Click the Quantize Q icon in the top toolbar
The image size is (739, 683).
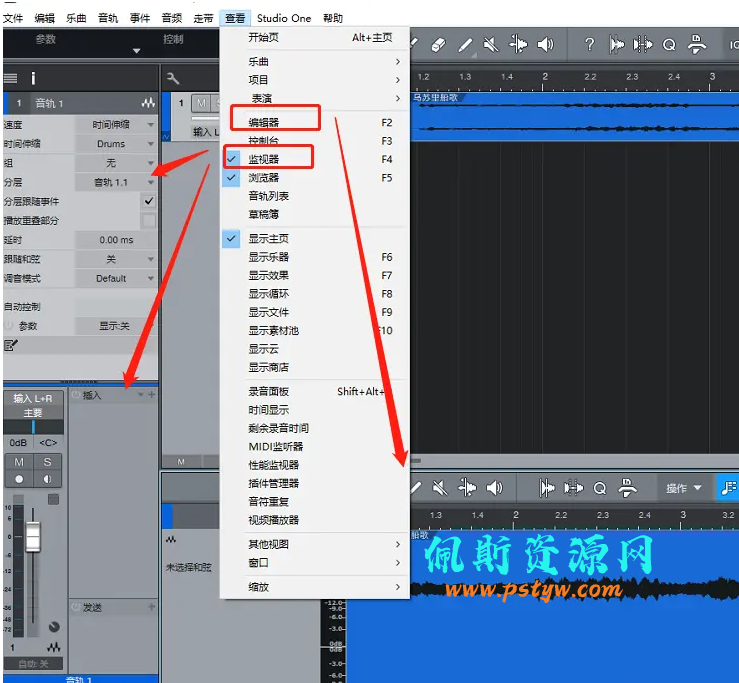click(669, 45)
